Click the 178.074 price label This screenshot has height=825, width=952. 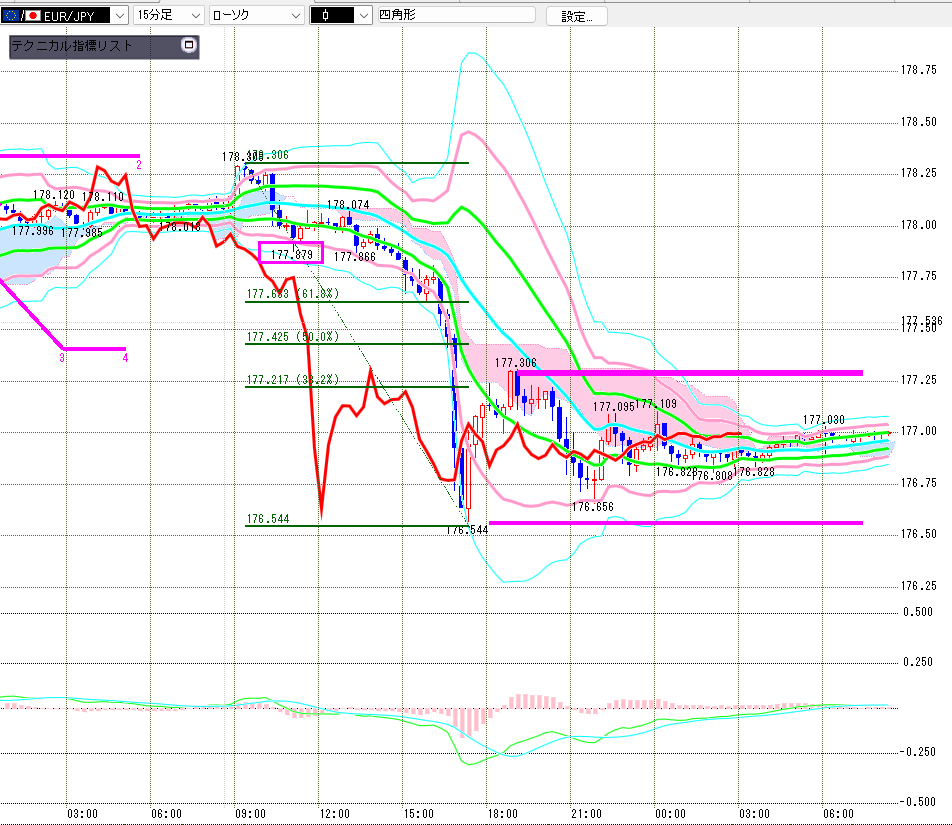348,205
